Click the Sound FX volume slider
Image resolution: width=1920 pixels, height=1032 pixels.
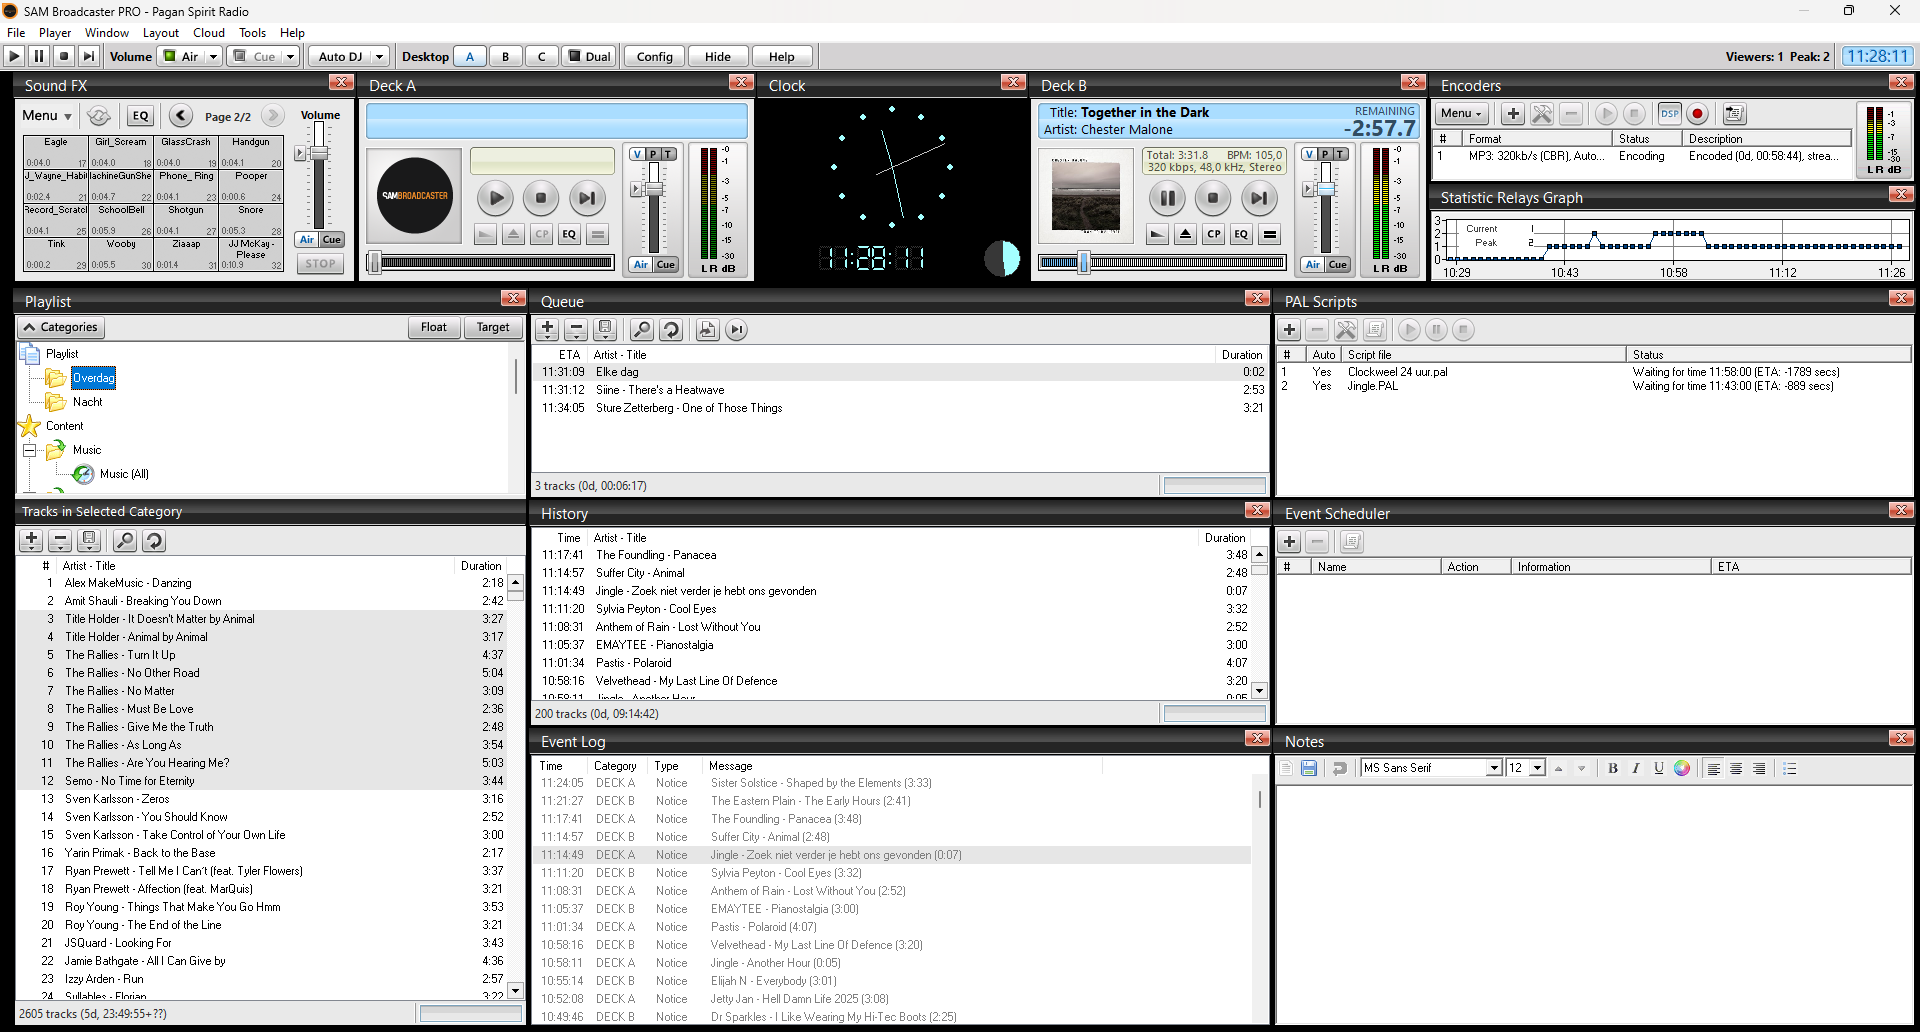(319, 153)
